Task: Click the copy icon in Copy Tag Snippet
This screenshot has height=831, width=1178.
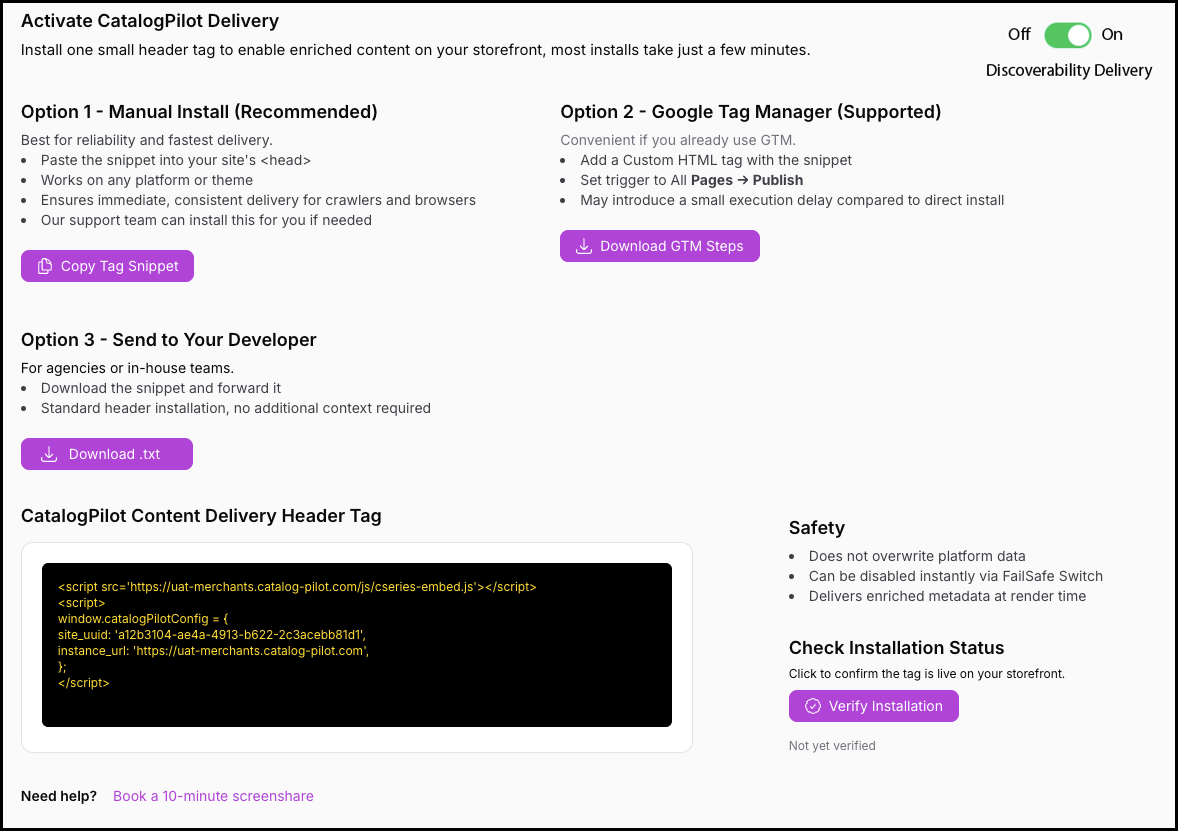Action: click(44, 266)
